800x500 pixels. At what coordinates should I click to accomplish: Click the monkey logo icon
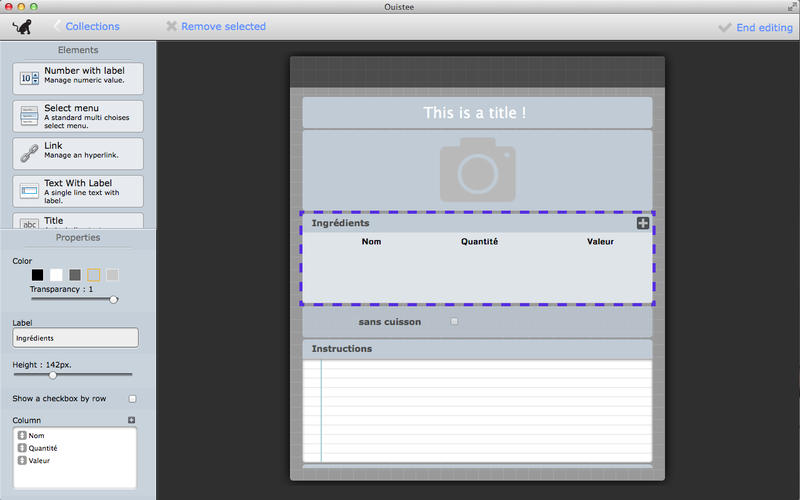22,27
